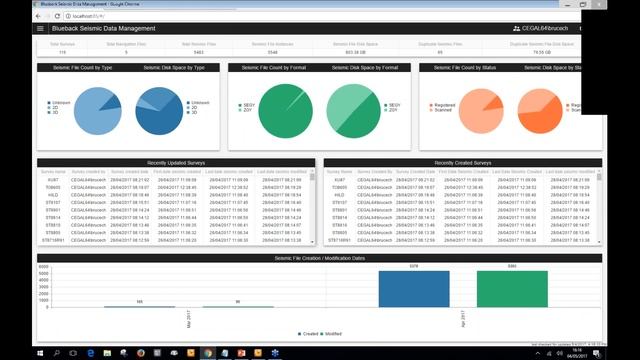Click the Seismic File Count by Type pie chart
This screenshot has width=640, height=360.
(98, 111)
